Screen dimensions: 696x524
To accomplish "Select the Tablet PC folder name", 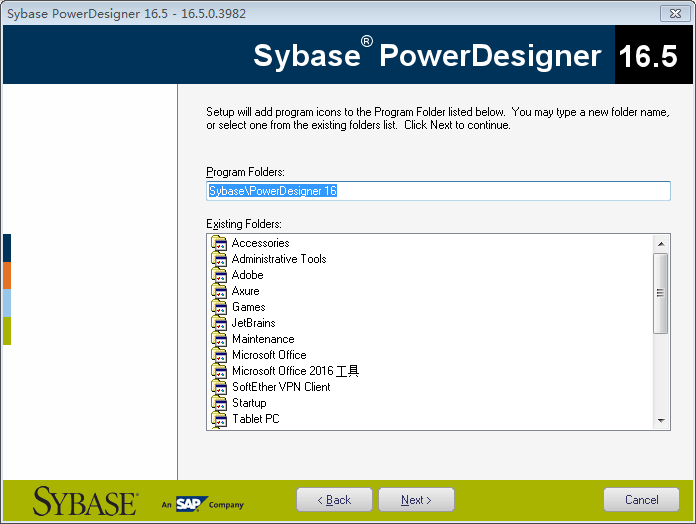I will click(x=256, y=419).
